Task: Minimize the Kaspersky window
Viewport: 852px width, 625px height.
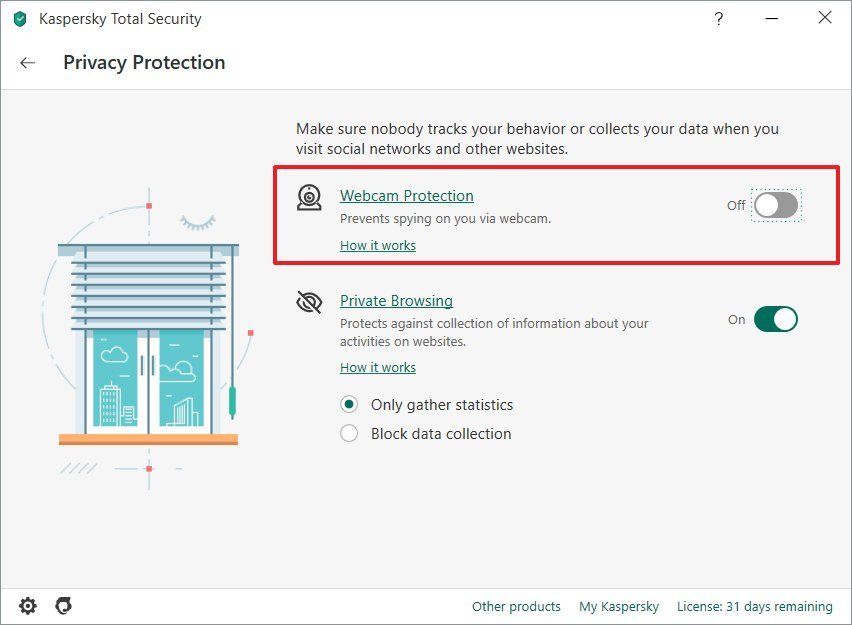Action: click(x=771, y=19)
